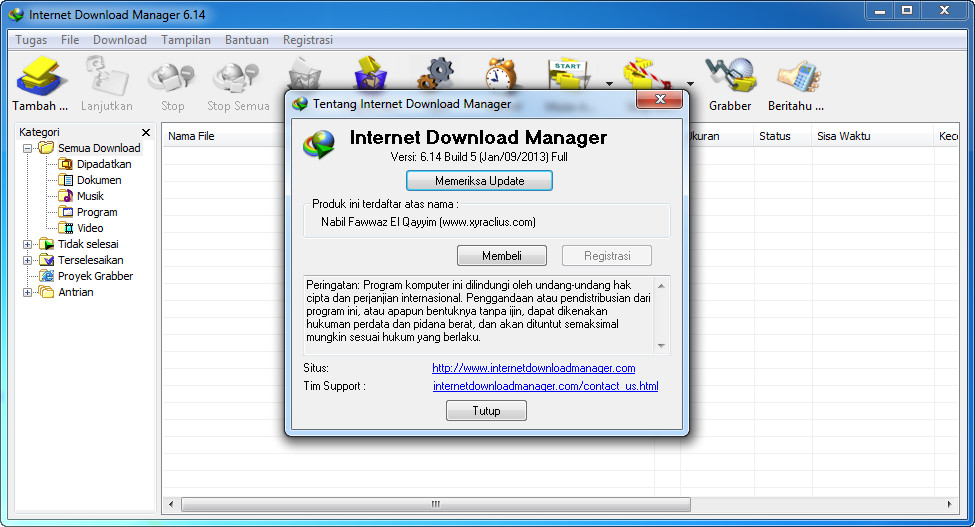Open the Tampilan menu
This screenshot has width=975, height=527.
186,40
